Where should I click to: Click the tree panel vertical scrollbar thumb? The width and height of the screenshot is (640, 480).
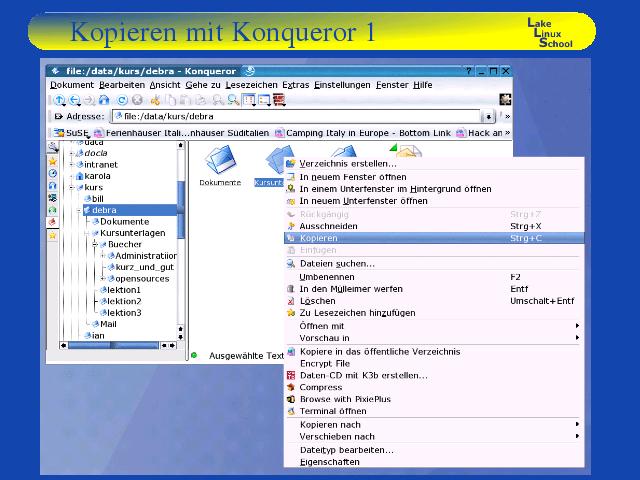pos(181,210)
